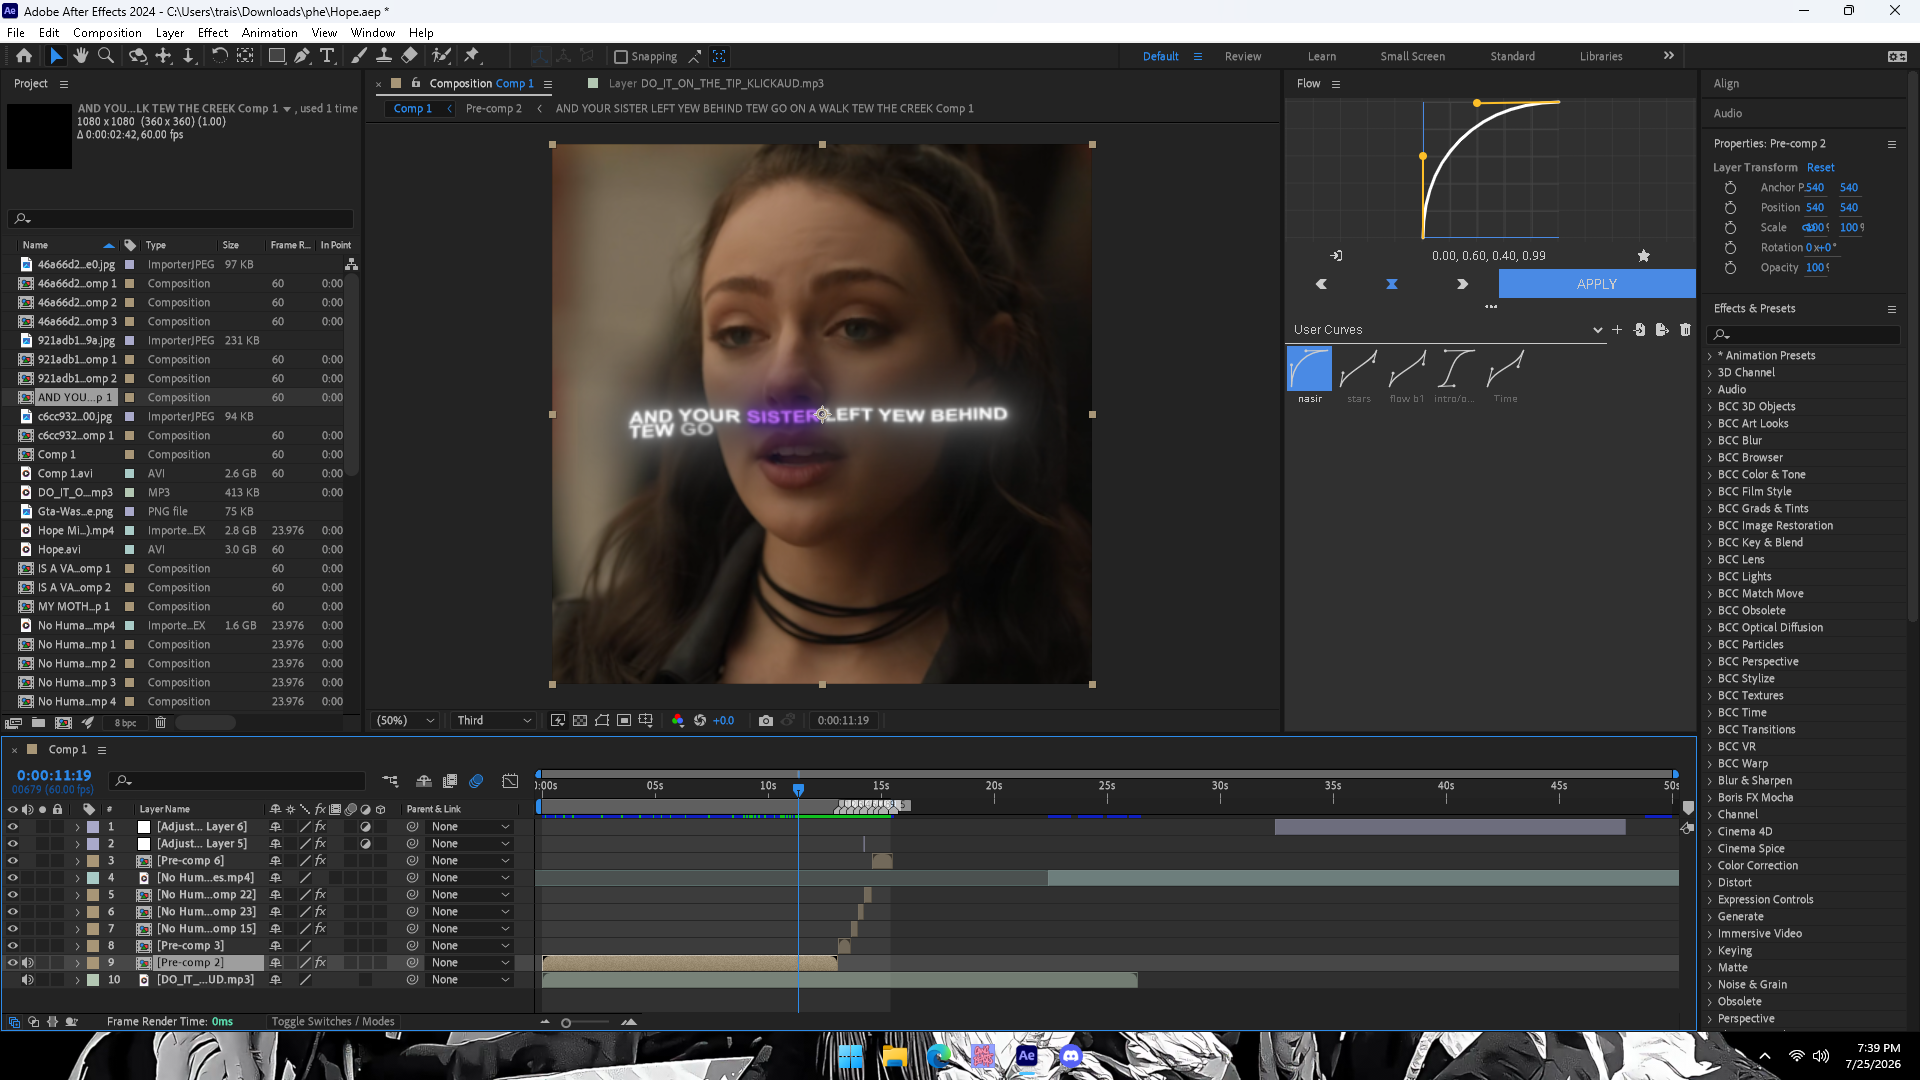Expand the workspace overflow chevrons
The image size is (1920, 1080).
[1669, 56]
